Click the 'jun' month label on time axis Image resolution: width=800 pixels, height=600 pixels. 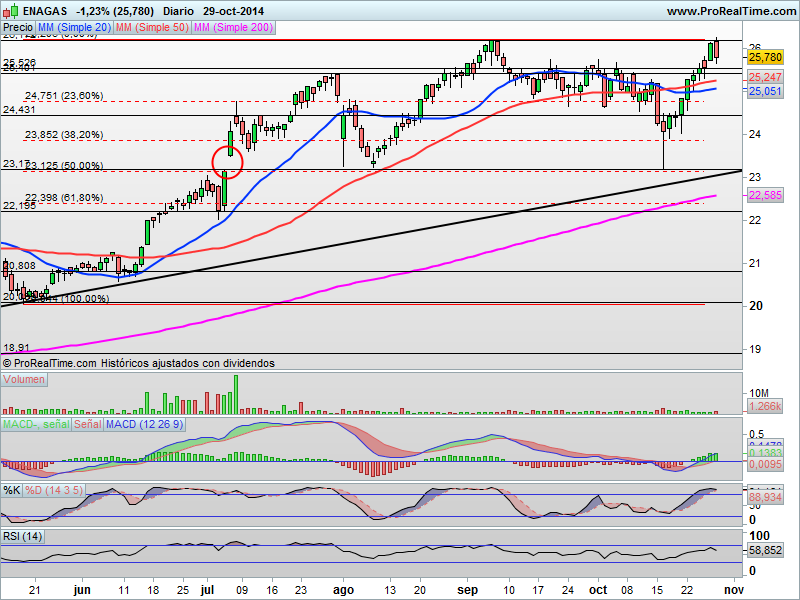point(82,590)
